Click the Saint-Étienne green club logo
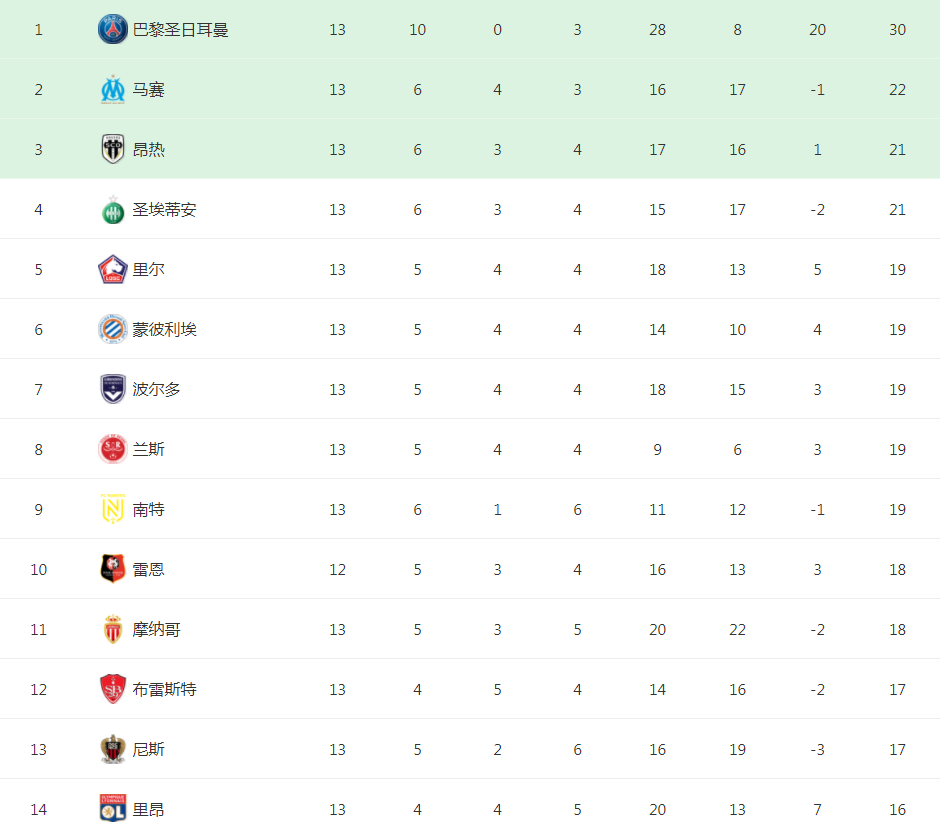The image size is (940, 822). pos(113,210)
